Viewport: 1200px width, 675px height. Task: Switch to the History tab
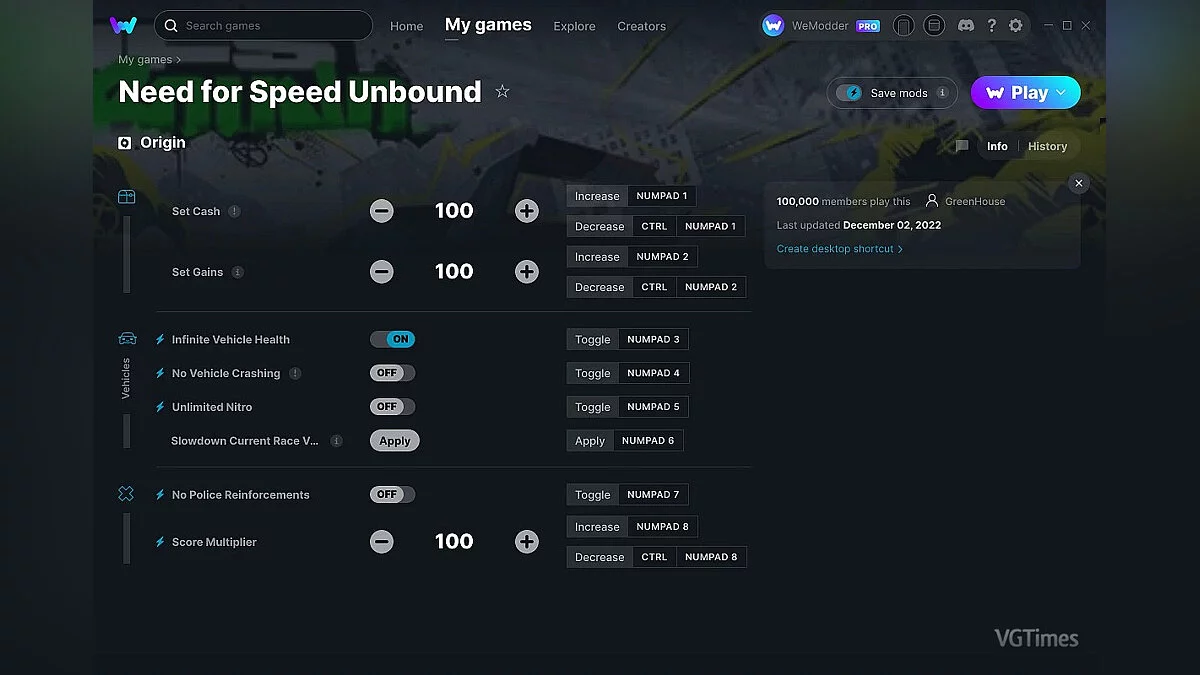[1047, 146]
